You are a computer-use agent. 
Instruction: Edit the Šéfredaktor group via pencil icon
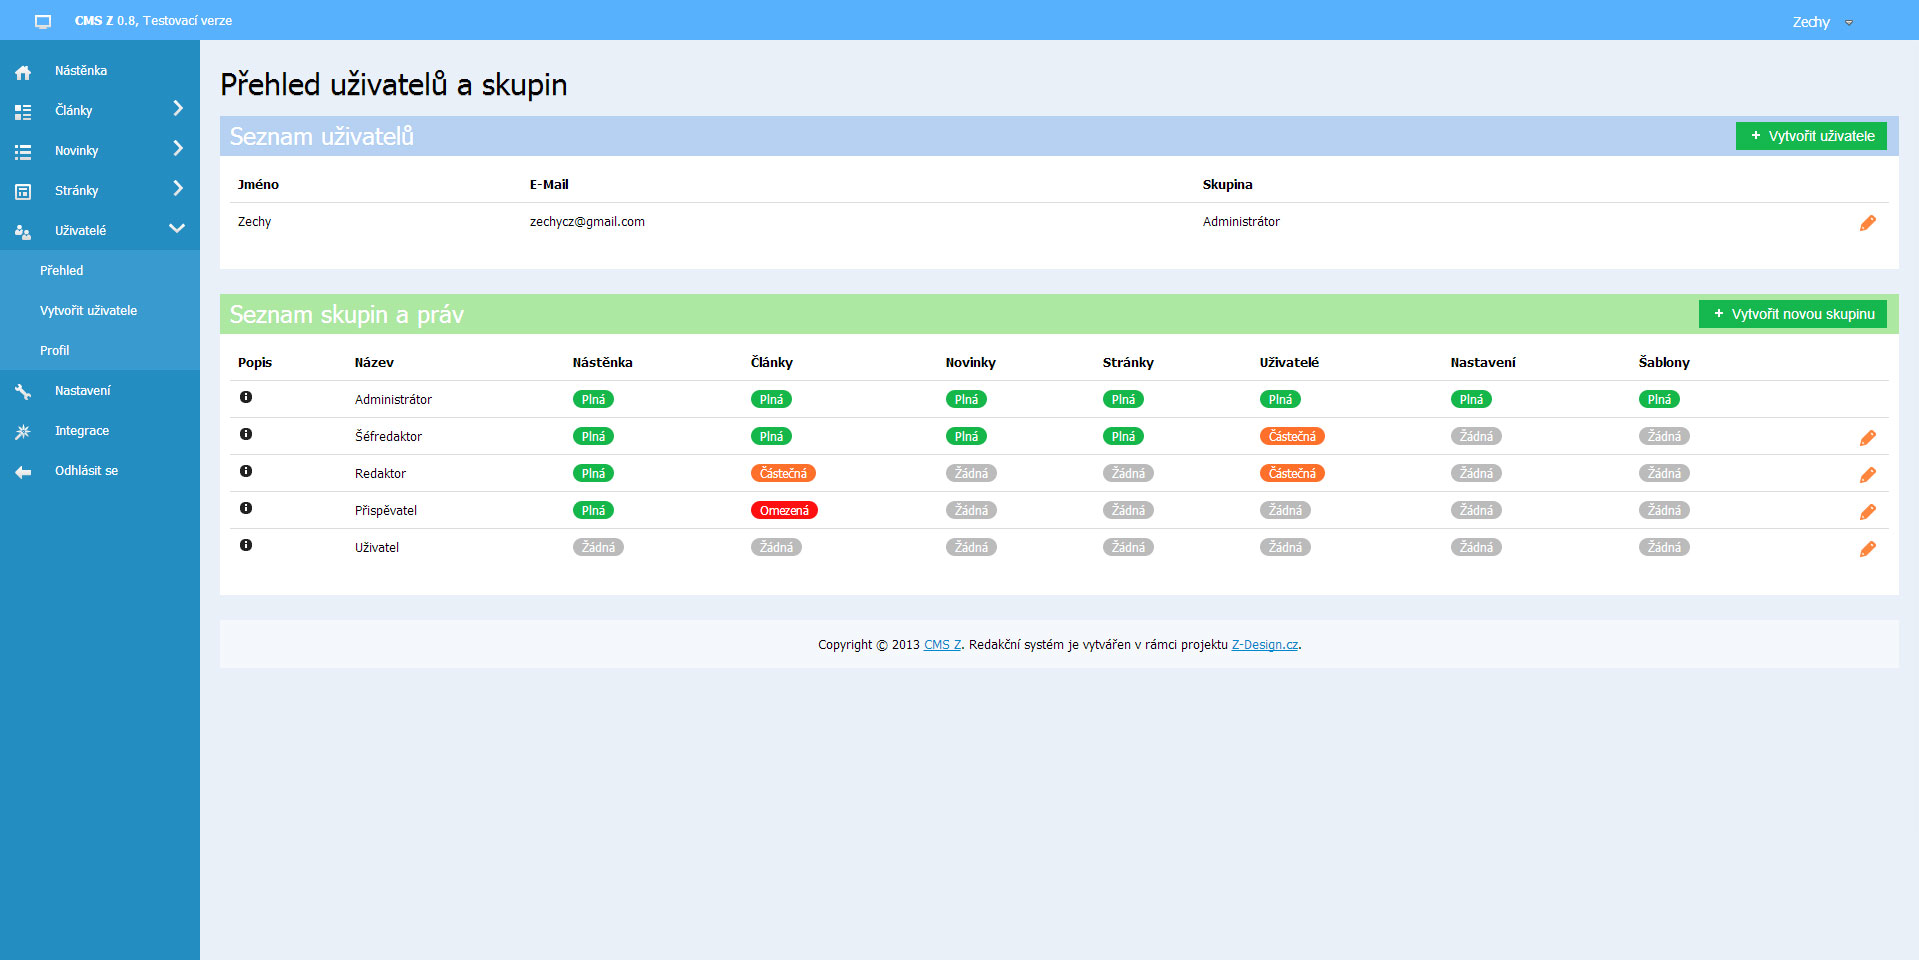click(1867, 438)
